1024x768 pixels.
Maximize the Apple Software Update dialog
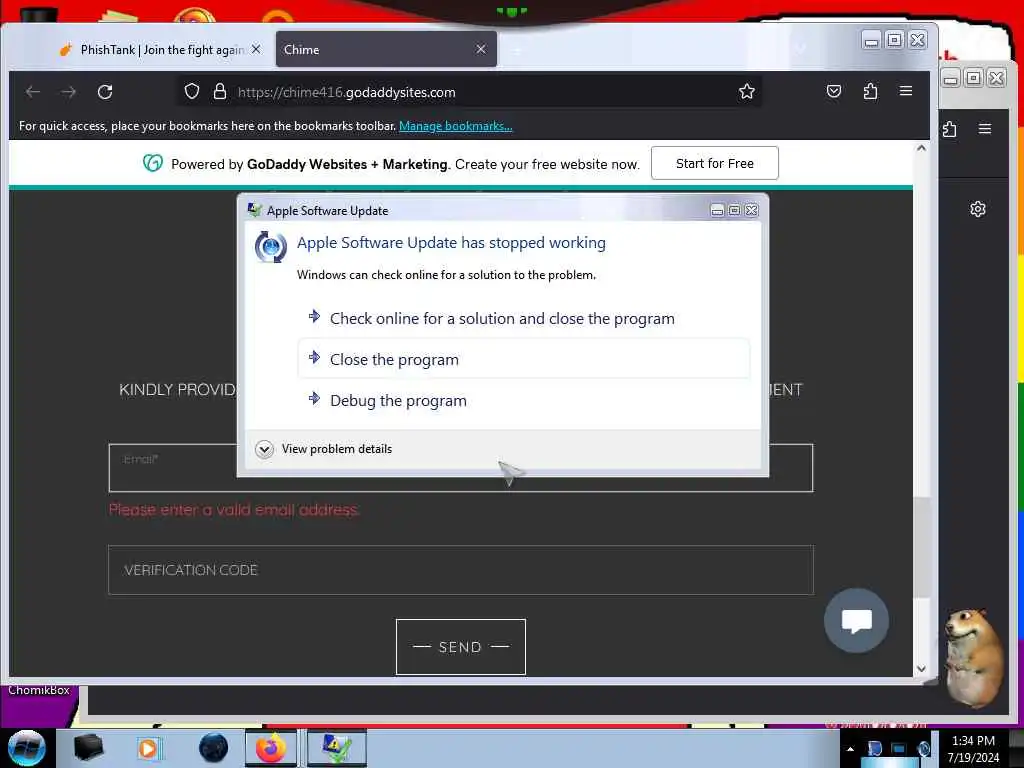coord(734,210)
